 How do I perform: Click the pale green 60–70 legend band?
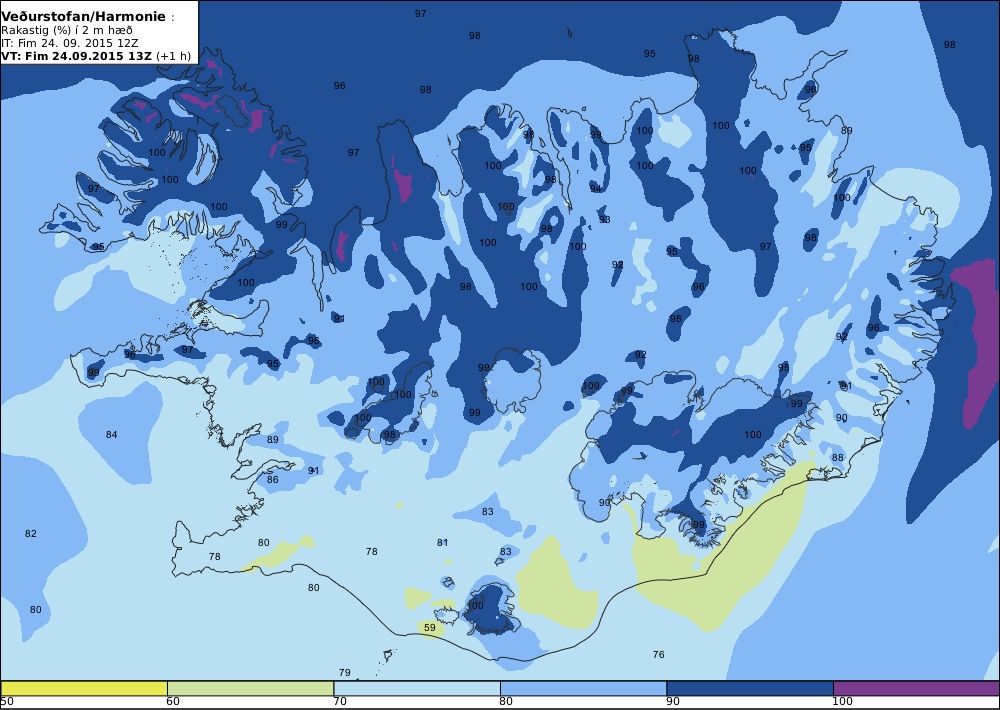pos(251,688)
